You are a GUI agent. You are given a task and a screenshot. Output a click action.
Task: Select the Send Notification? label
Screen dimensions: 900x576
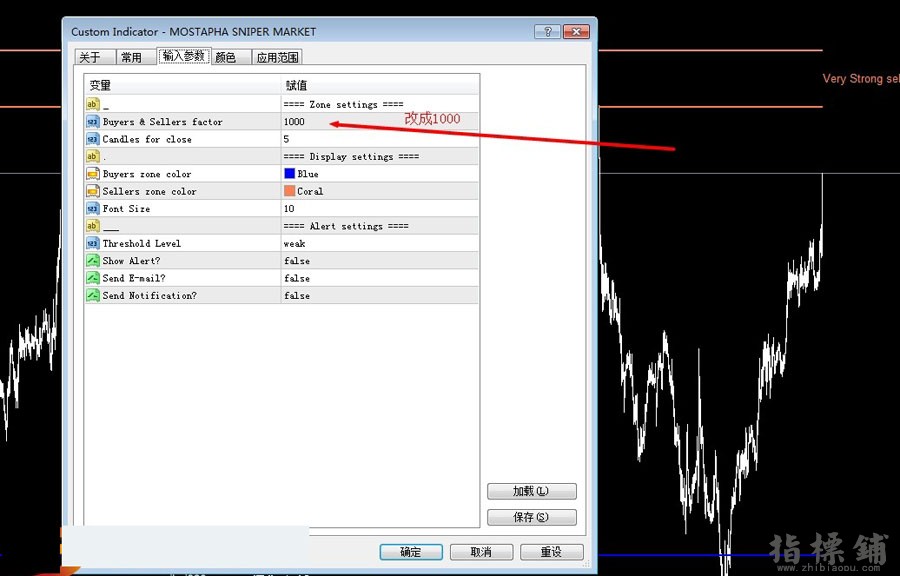(x=149, y=295)
